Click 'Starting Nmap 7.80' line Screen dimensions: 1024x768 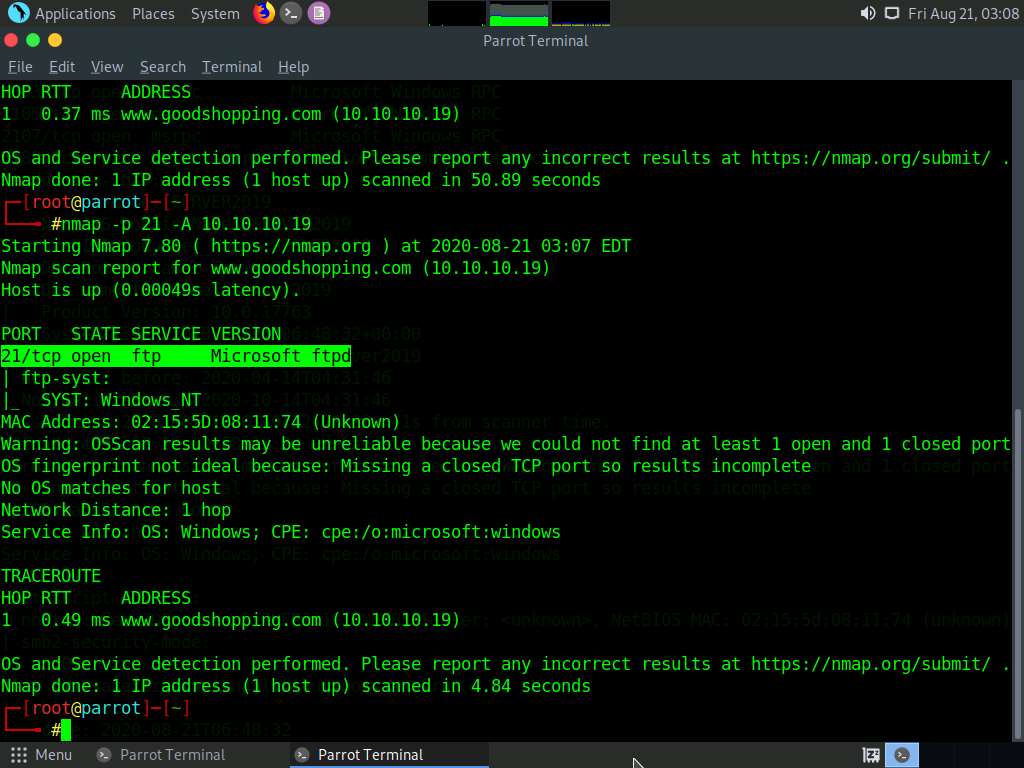(316, 246)
